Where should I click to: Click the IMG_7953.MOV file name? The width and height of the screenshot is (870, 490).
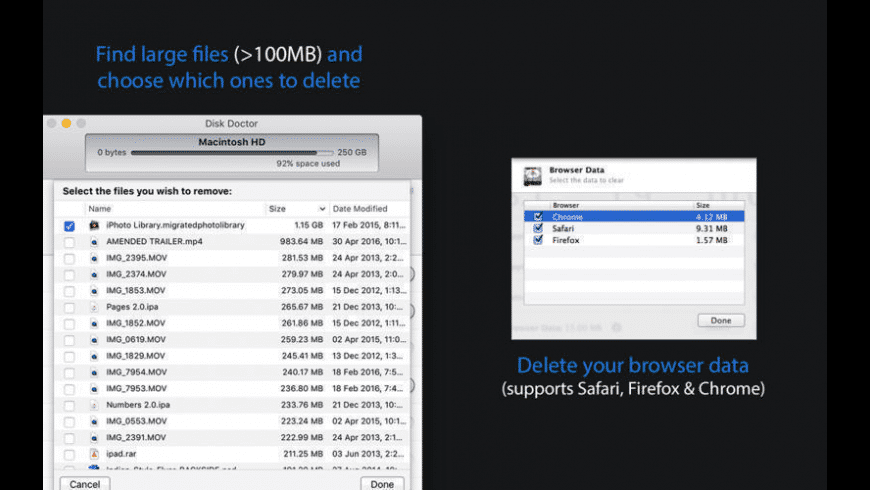click(136, 388)
